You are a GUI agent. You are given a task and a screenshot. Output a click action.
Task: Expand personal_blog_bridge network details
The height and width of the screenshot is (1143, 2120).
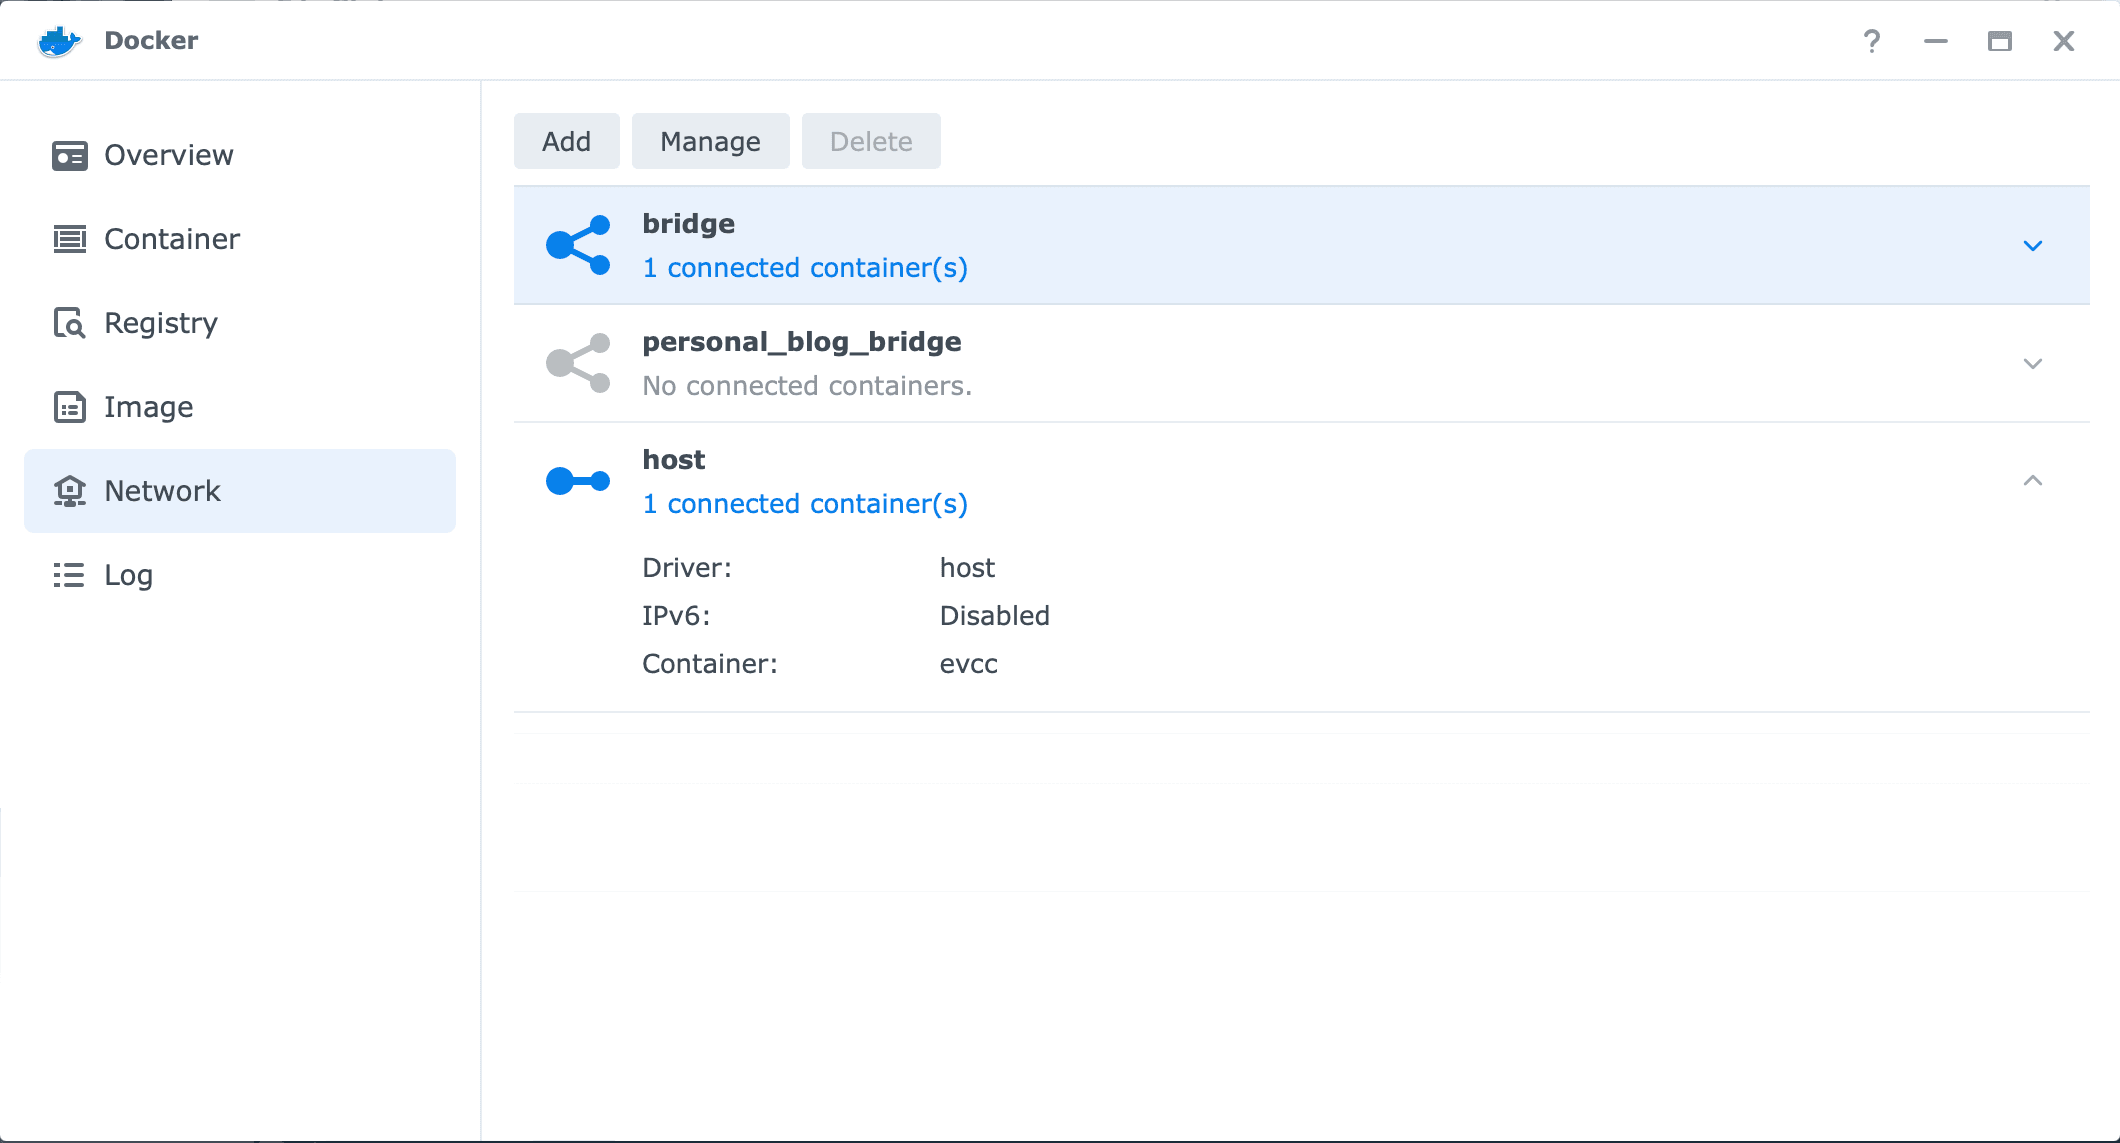click(x=2033, y=363)
